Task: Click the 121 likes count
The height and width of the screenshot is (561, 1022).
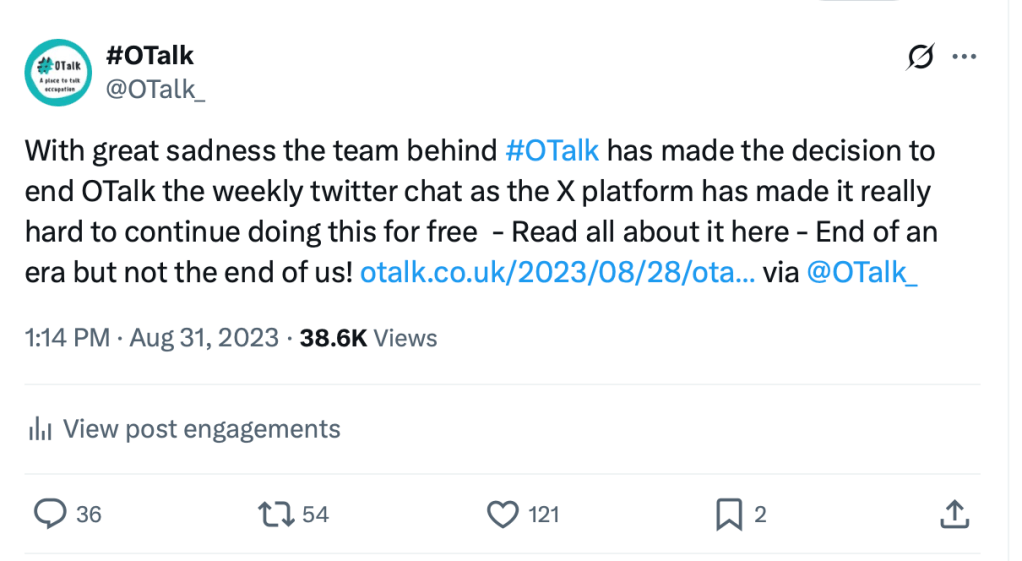Action: point(543,515)
